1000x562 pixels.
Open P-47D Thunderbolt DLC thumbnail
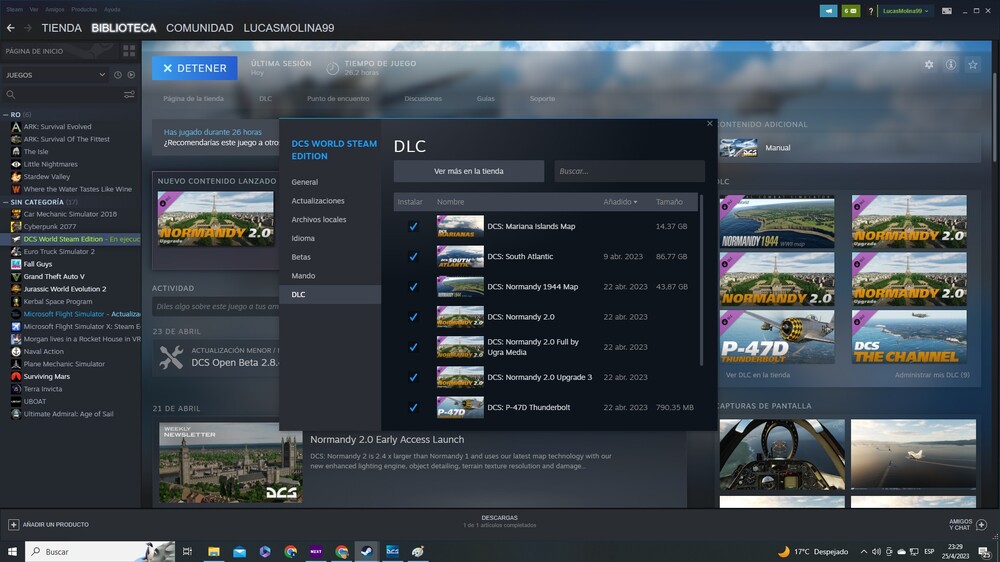(x=777, y=337)
